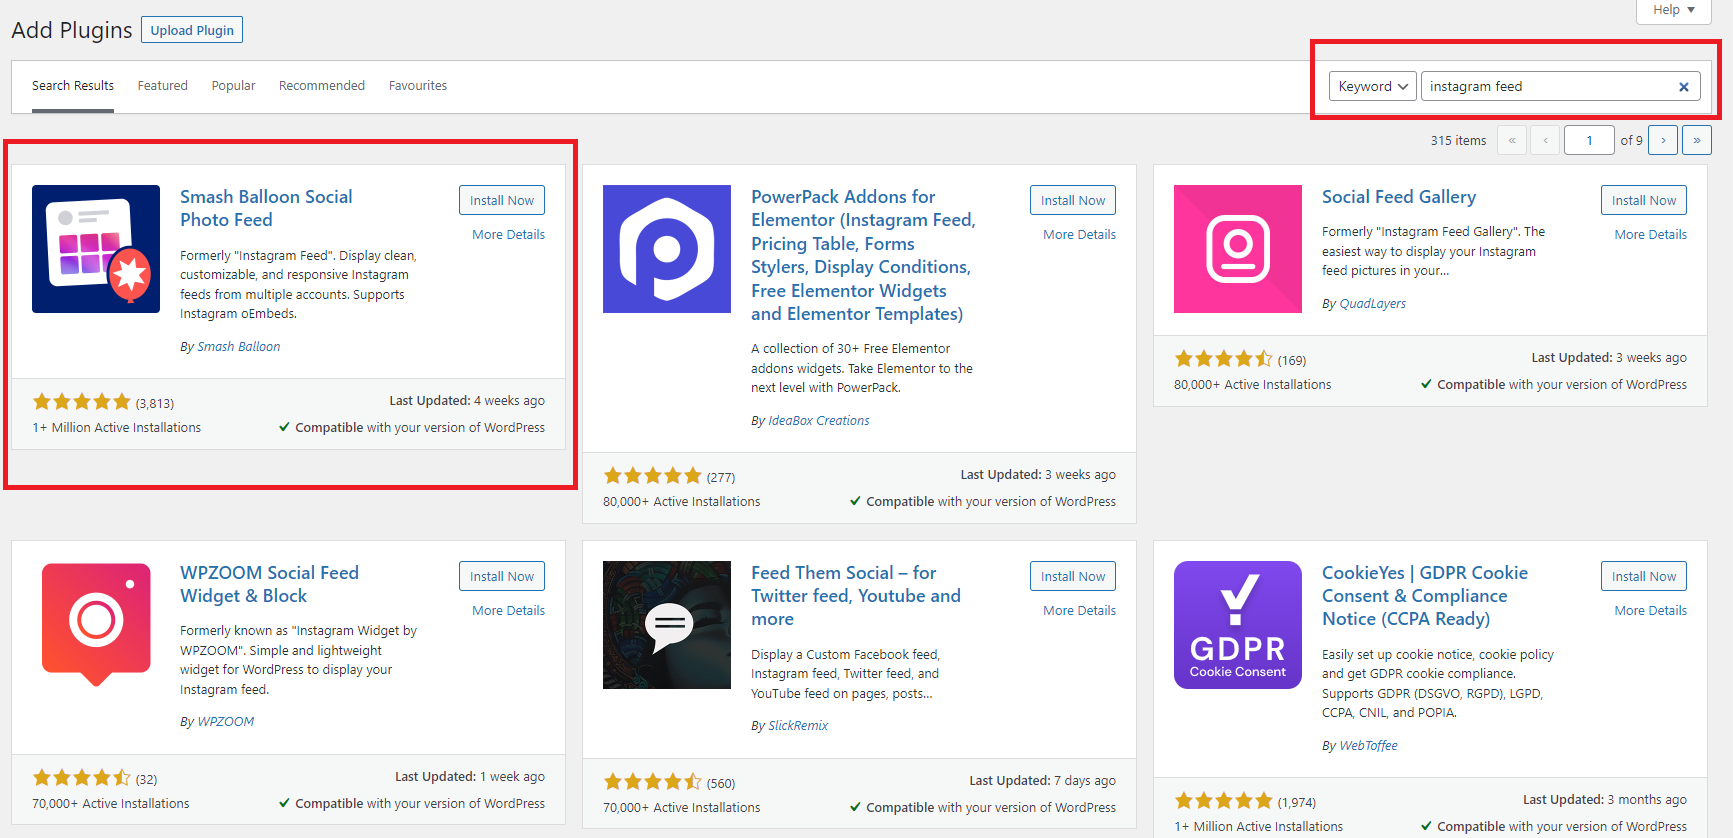This screenshot has width=1733, height=838.
Task: Go to first page of results
Action: click(1512, 140)
